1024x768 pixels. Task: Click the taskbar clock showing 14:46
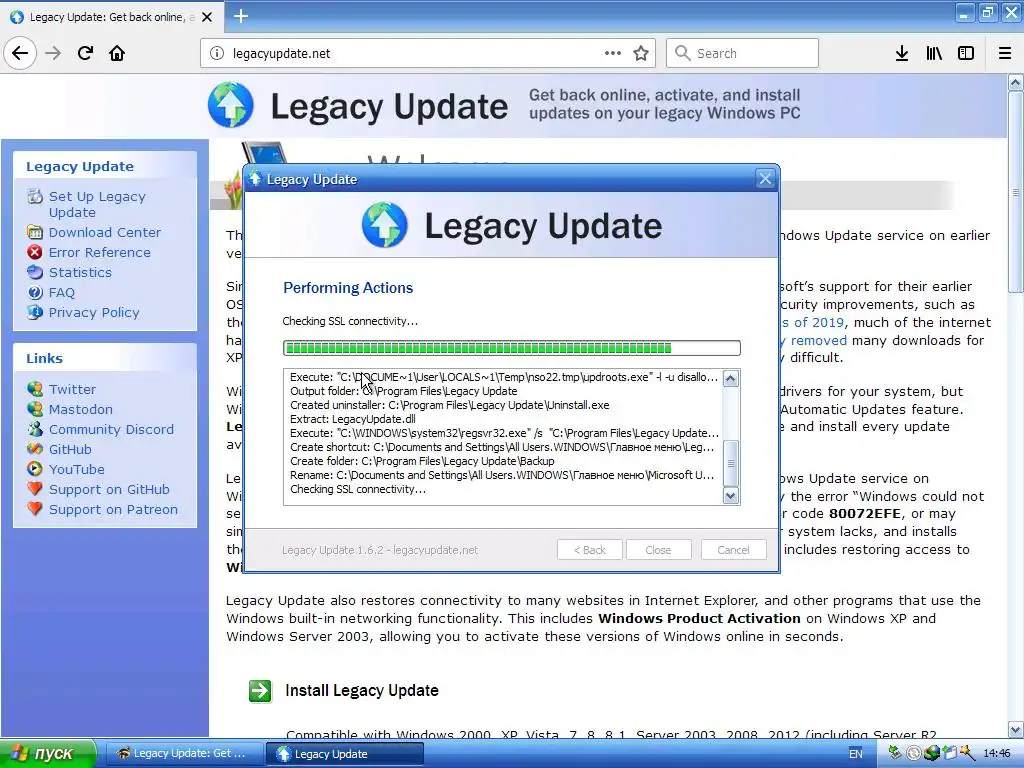(997, 754)
